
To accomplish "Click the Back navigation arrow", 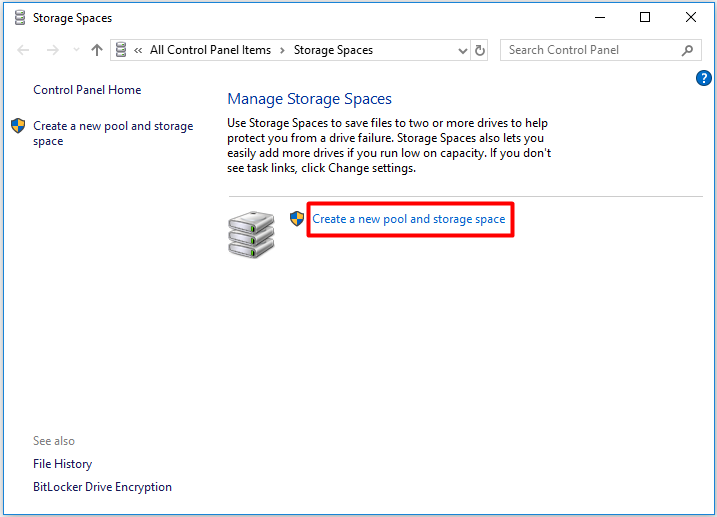I will [23, 50].
